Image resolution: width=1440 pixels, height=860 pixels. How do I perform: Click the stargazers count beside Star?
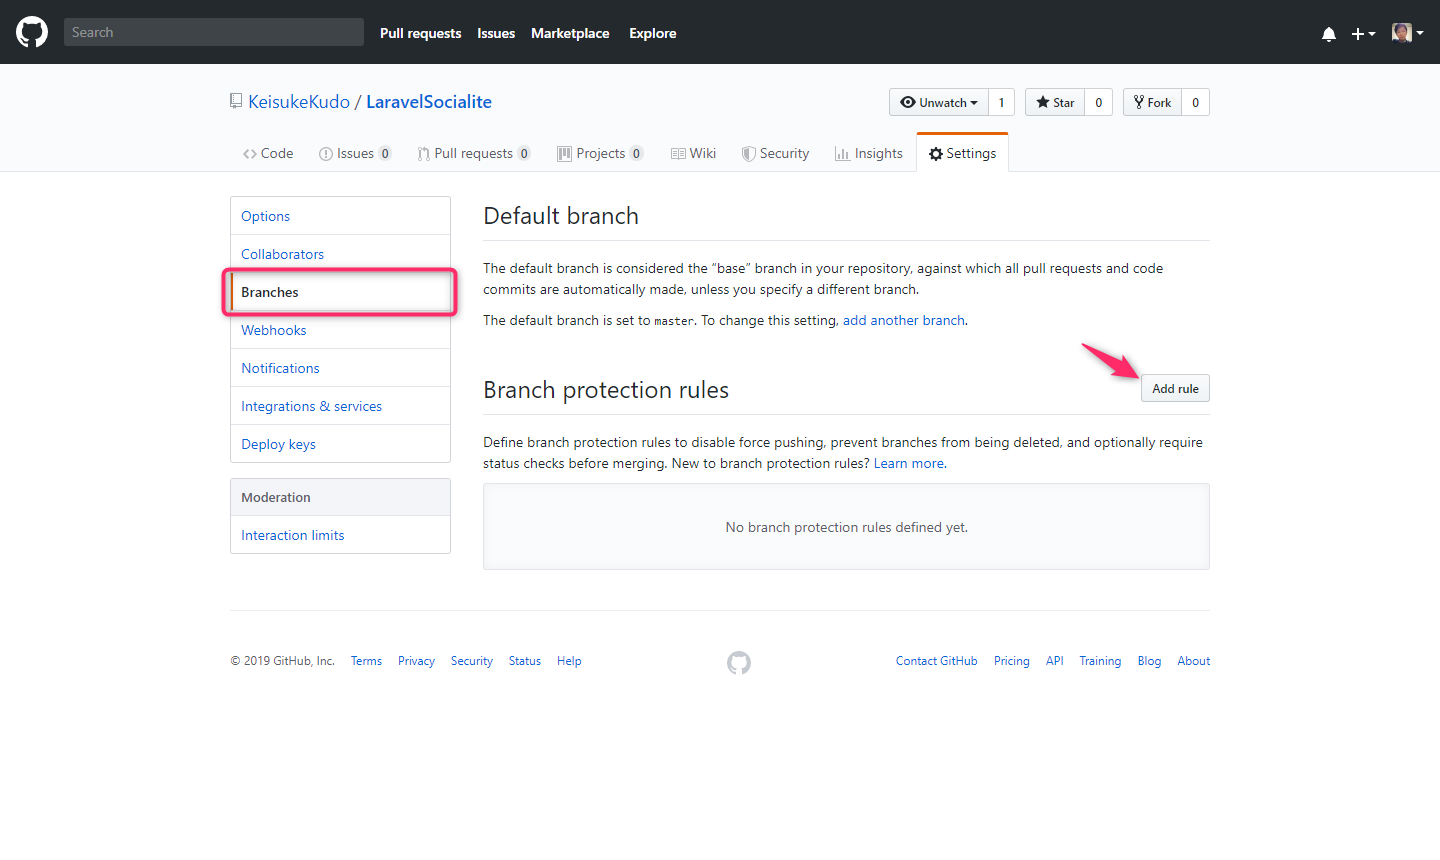[x=1099, y=102]
